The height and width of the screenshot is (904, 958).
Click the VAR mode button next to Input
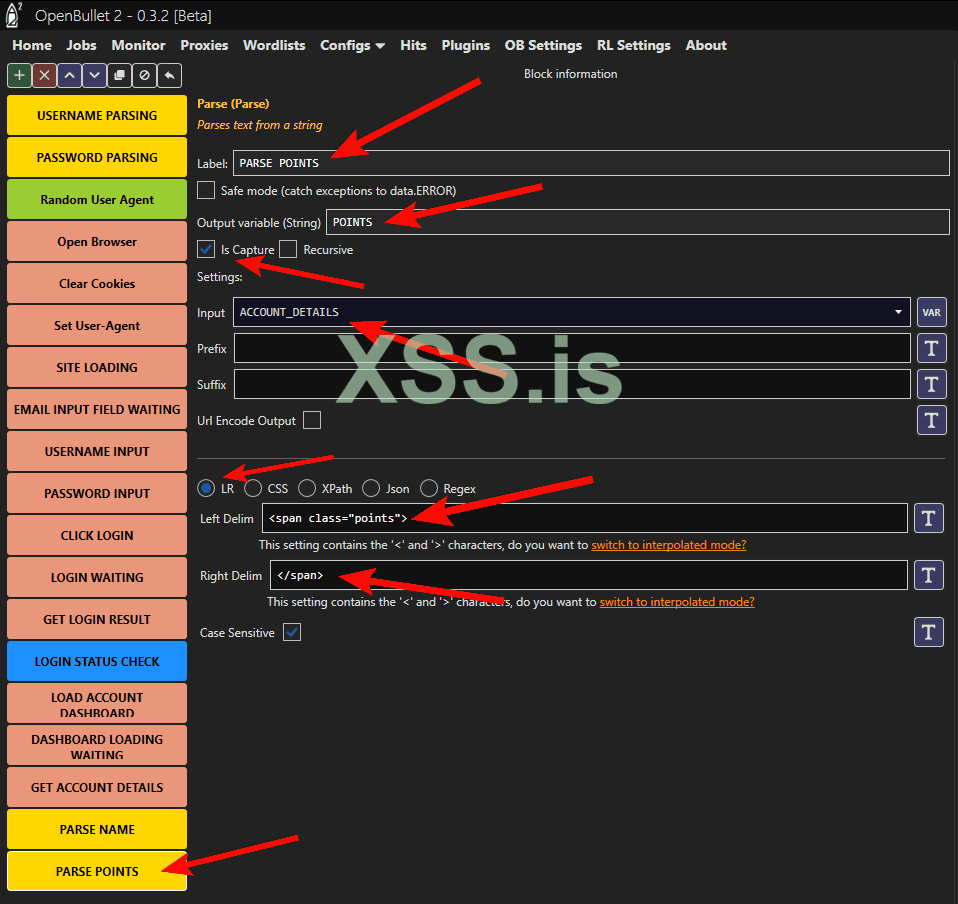click(x=931, y=312)
